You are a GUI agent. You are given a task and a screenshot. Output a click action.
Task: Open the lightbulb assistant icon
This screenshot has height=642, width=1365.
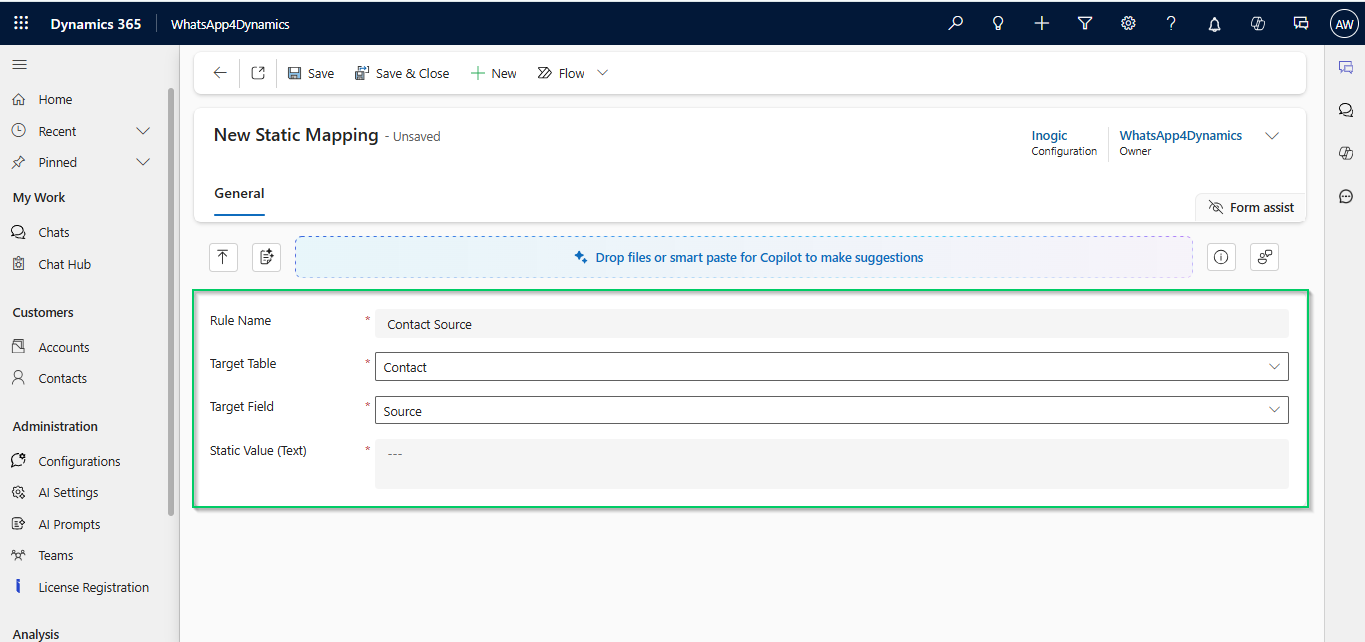[x=998, y=23]
